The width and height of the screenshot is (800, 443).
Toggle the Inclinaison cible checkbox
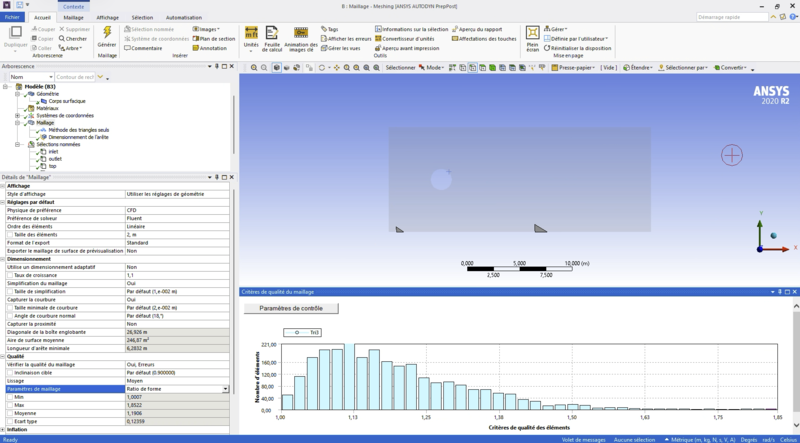10,373
